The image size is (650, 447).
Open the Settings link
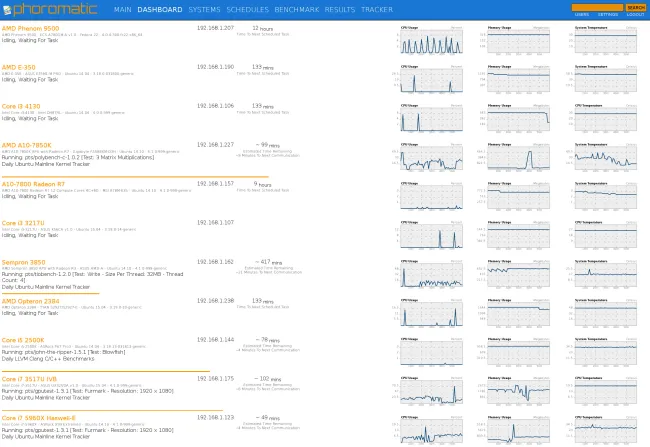point(608,15)
